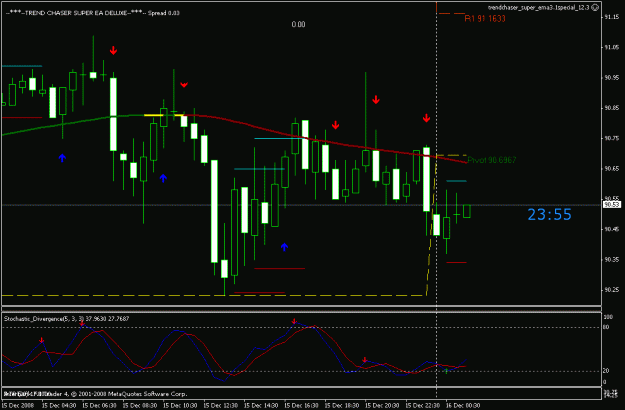Click the red arrow at the stochastic peak above 80 near 16:30

click(x=294, y=321)
